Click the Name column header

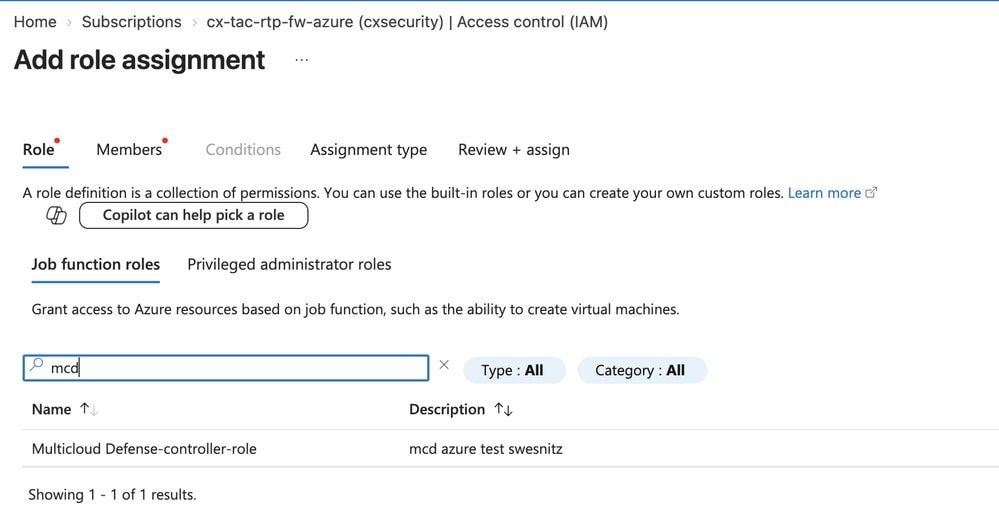pyautogui.click(x=52, y=410)
